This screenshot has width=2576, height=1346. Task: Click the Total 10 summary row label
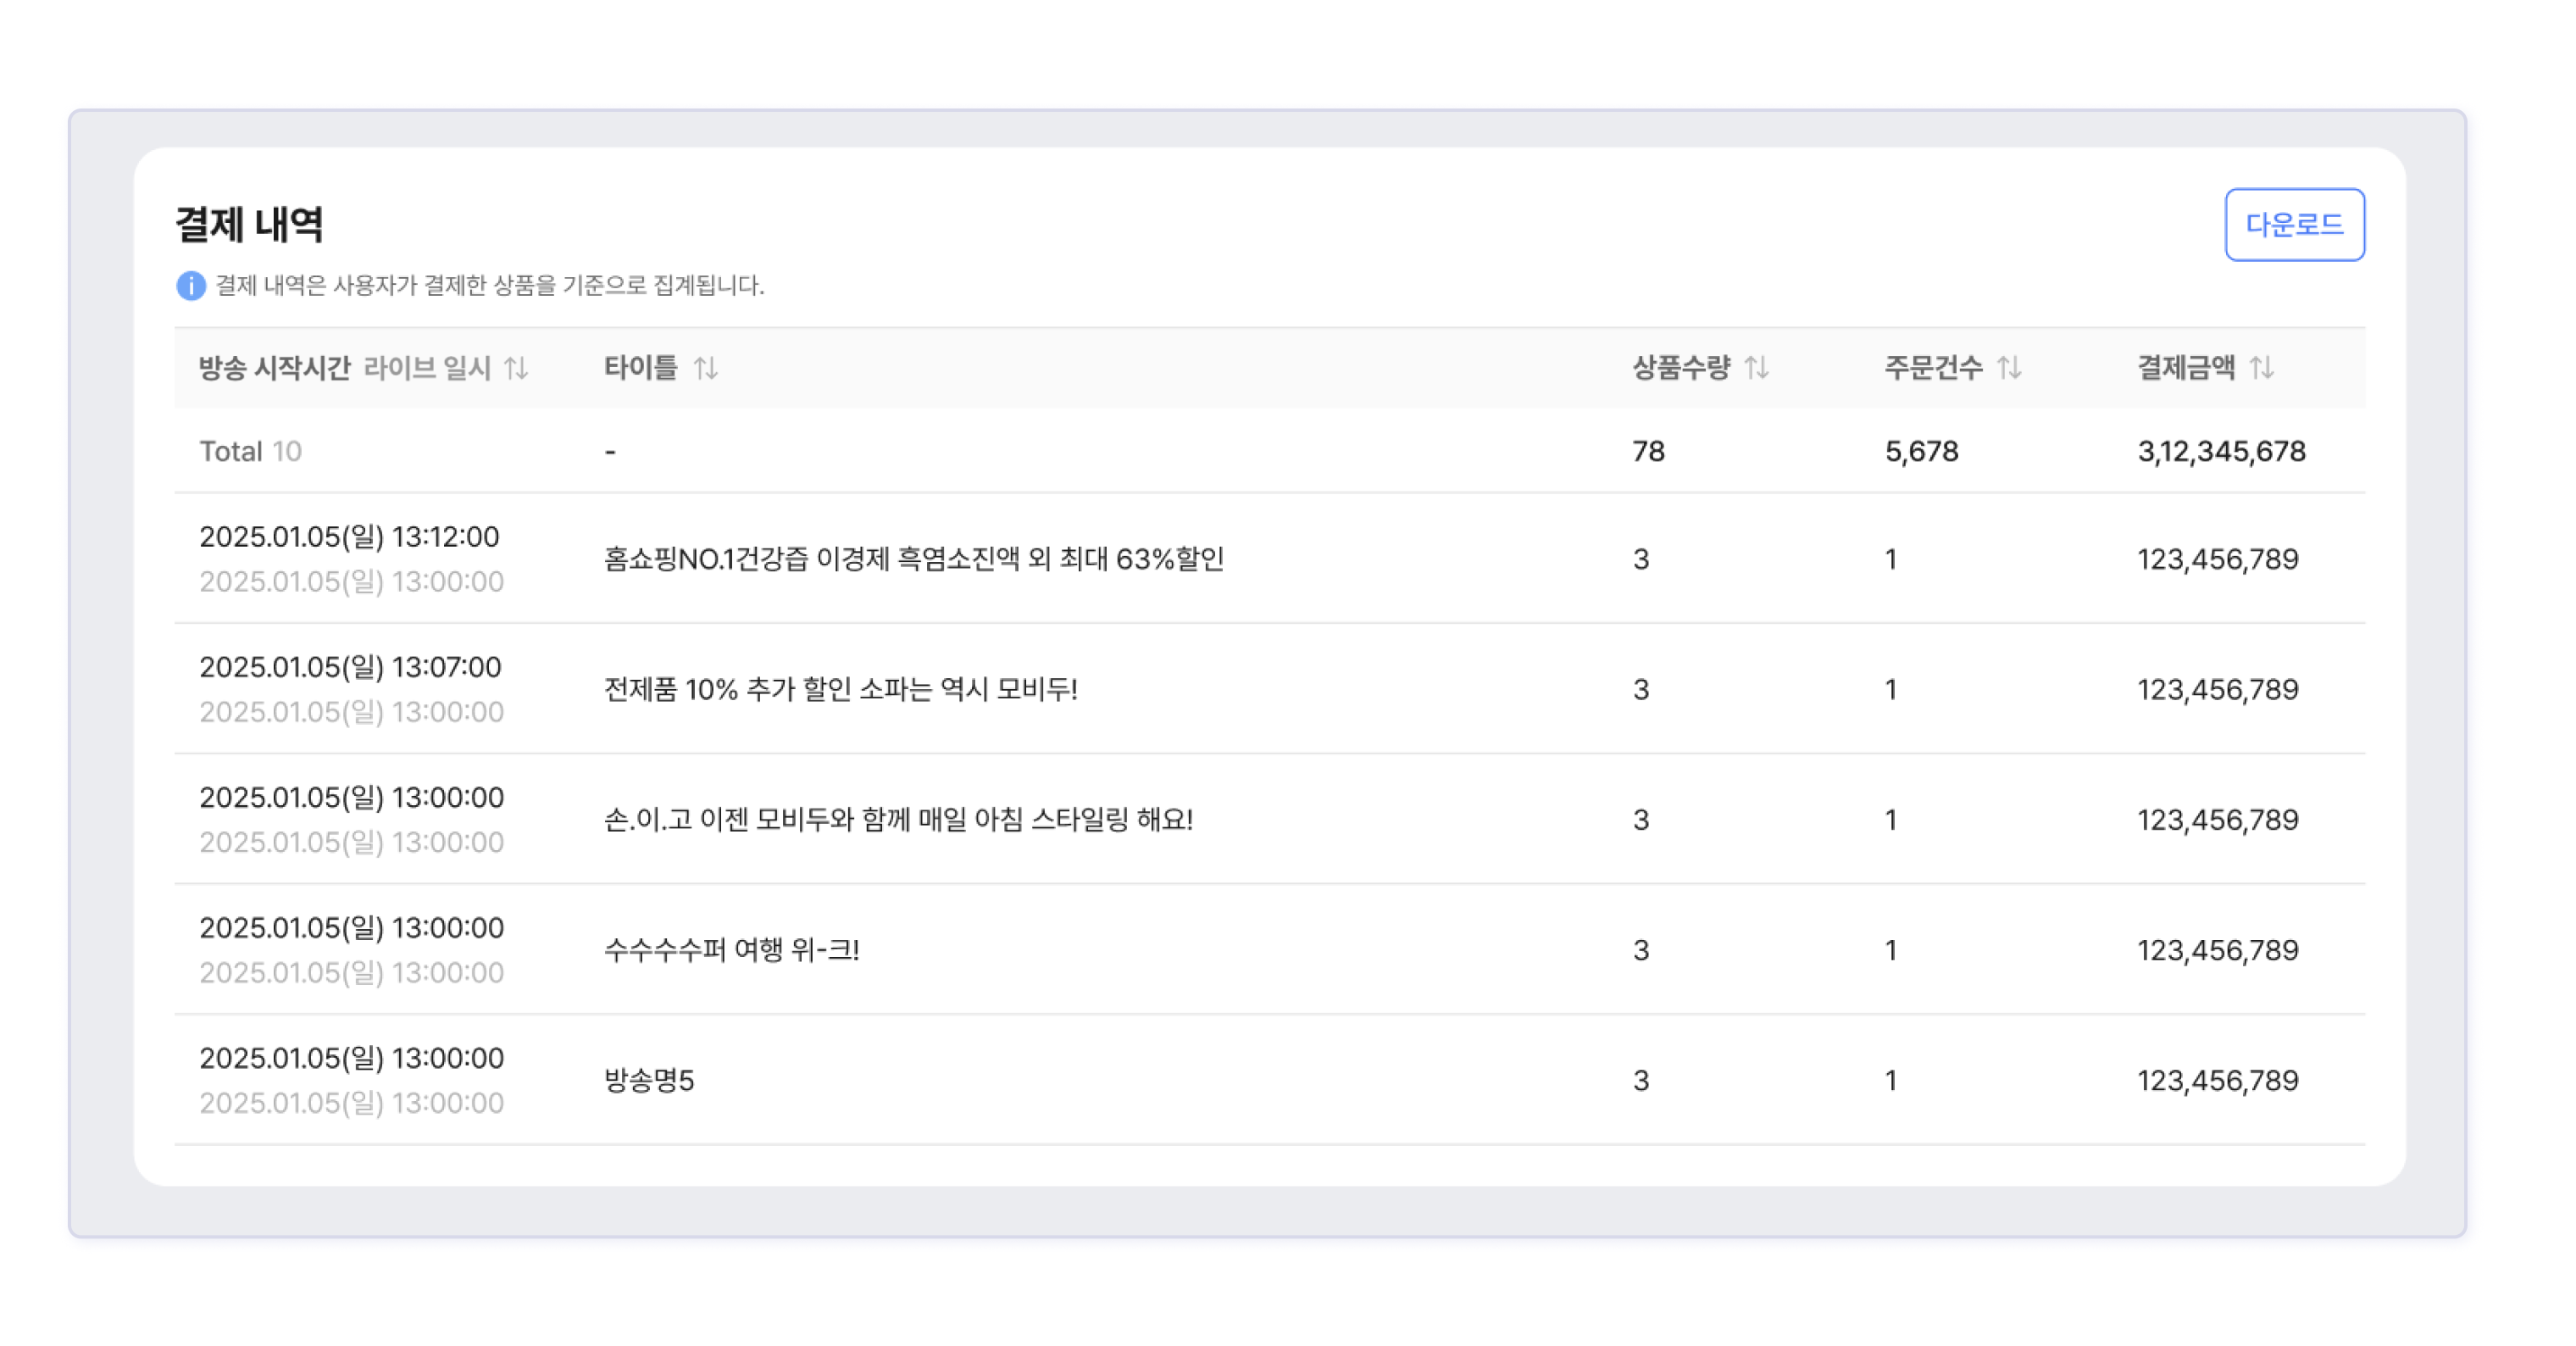[x=250, y=451]
